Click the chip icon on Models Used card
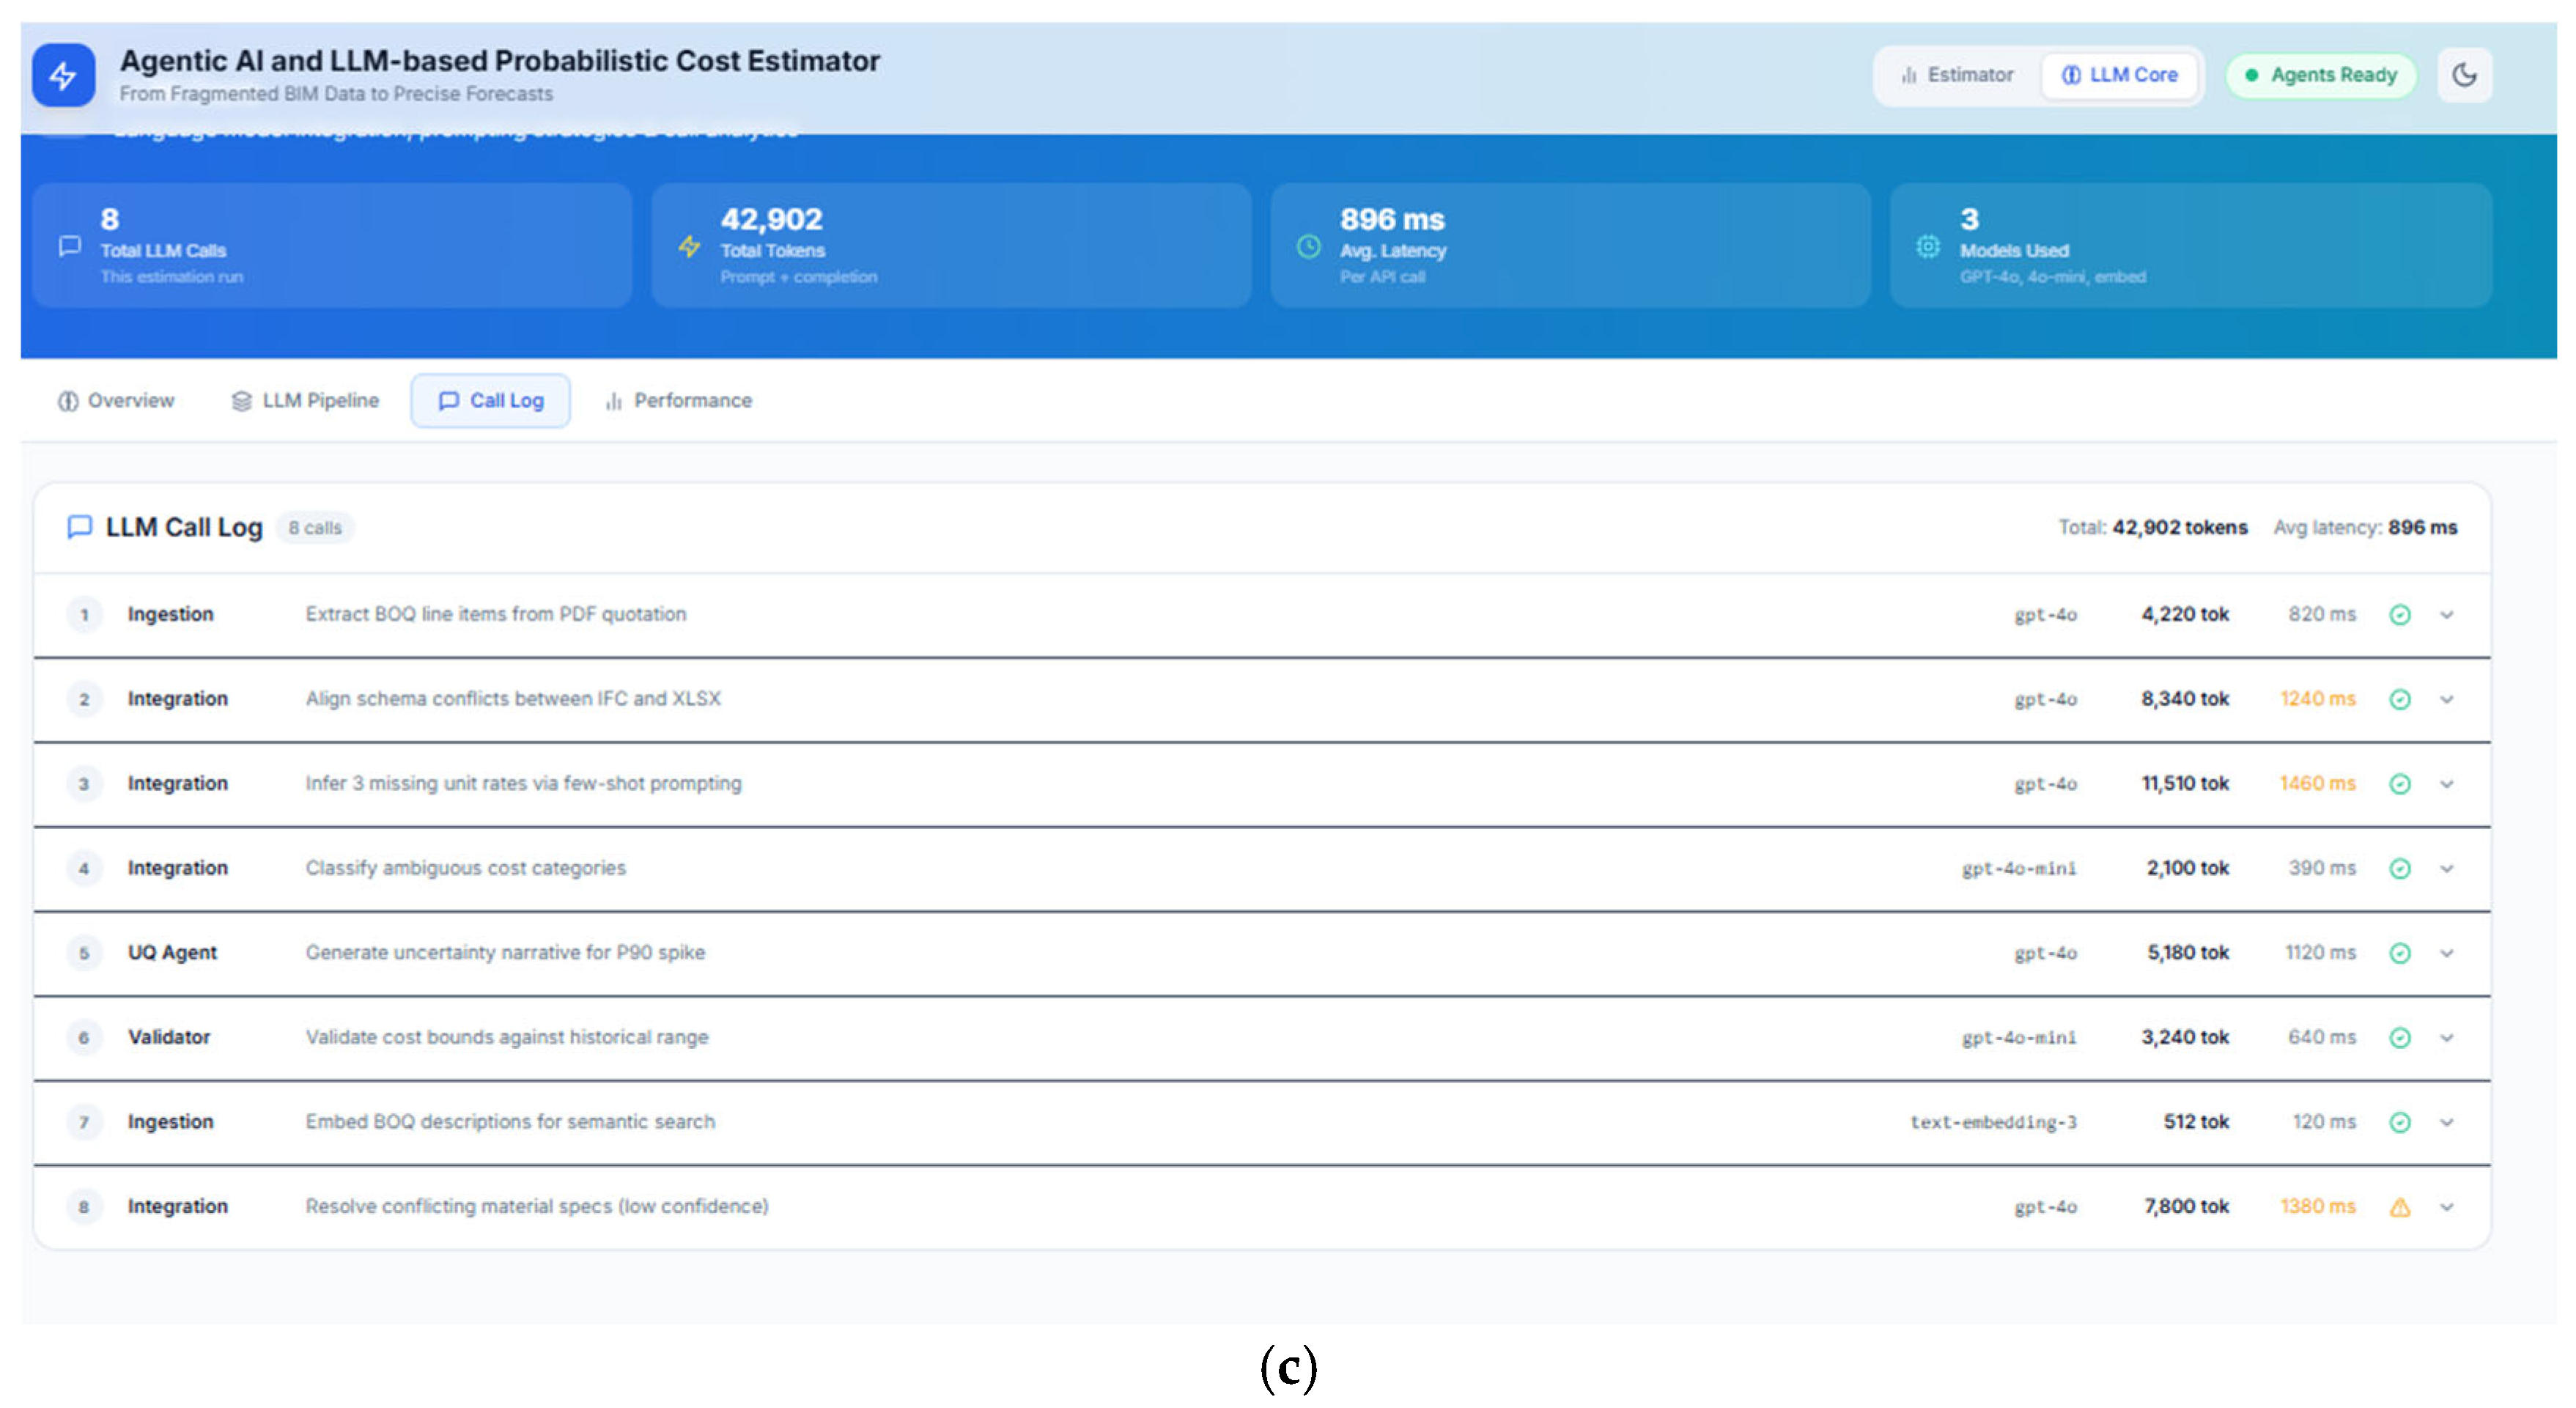This screenshot has width=2576, height=1408. pos(1928,246)
